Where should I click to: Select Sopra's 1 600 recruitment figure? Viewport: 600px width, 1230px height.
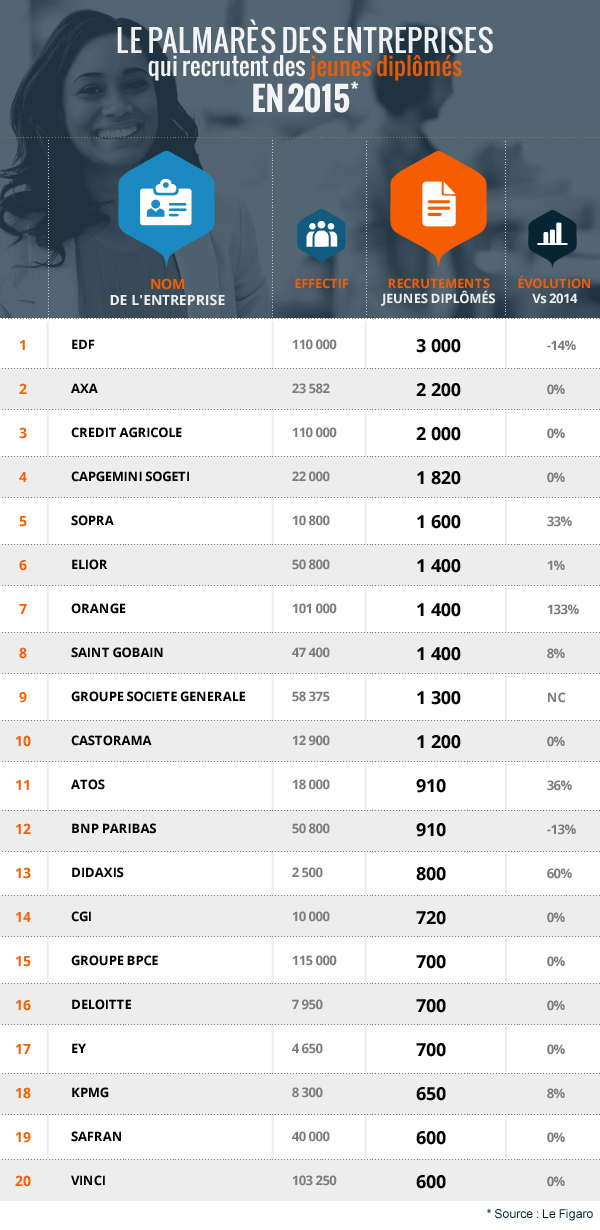(x=438, y=521)
